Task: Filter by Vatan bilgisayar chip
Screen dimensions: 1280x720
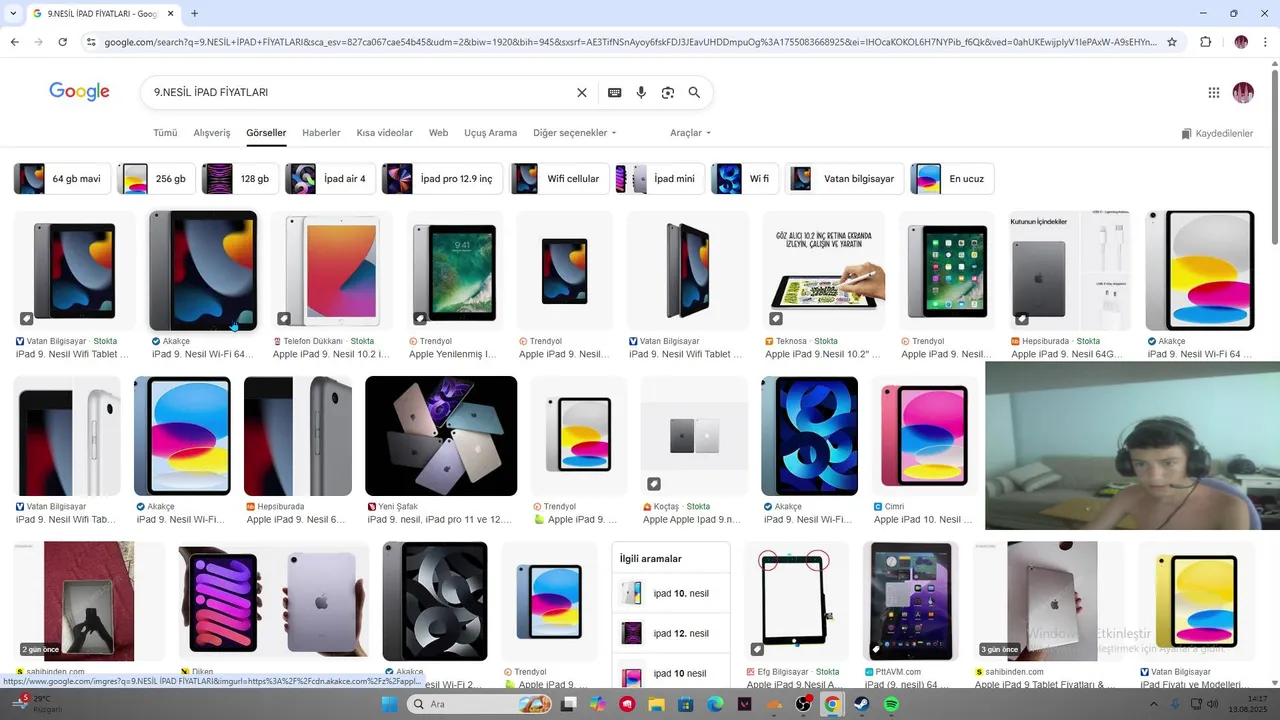Action: coord(845,179)
